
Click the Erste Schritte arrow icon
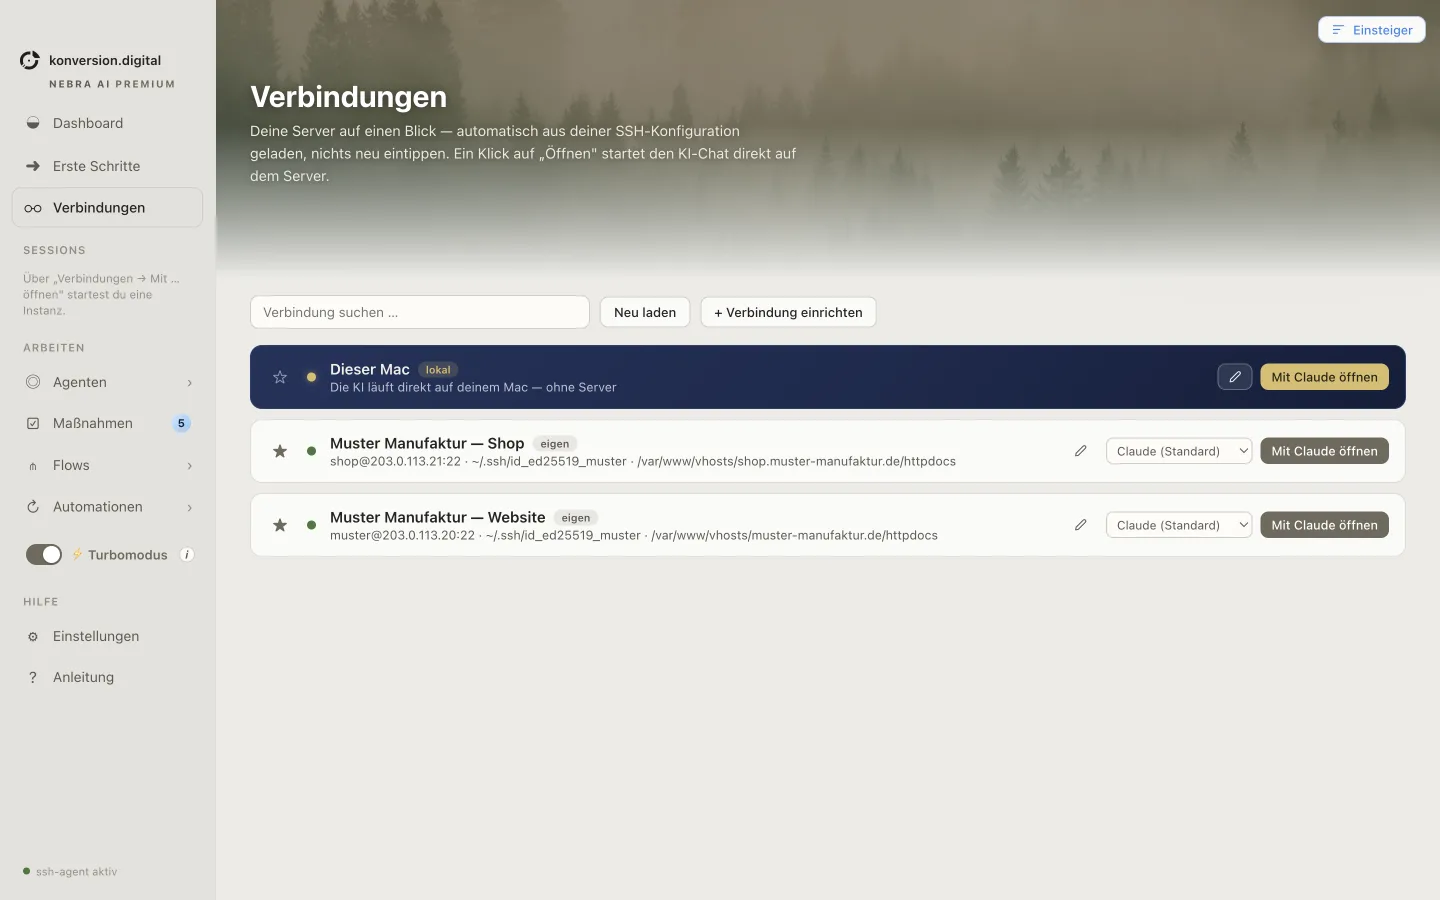(x=33, y=166)
